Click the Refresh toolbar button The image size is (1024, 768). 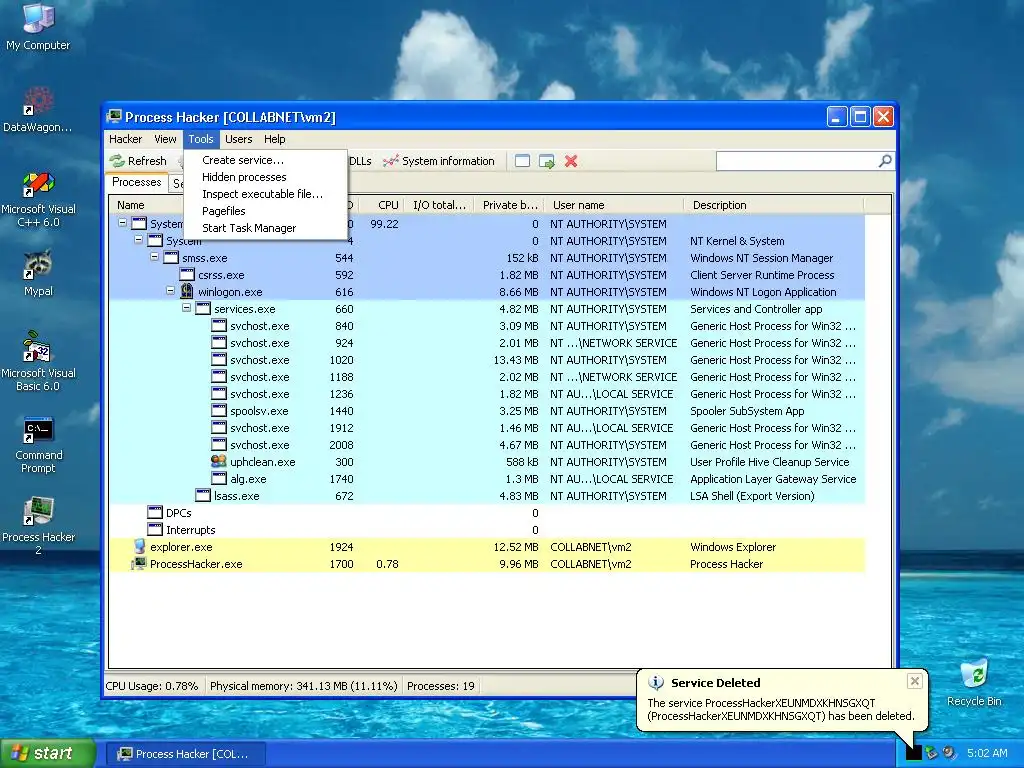[x=138, y=161]
